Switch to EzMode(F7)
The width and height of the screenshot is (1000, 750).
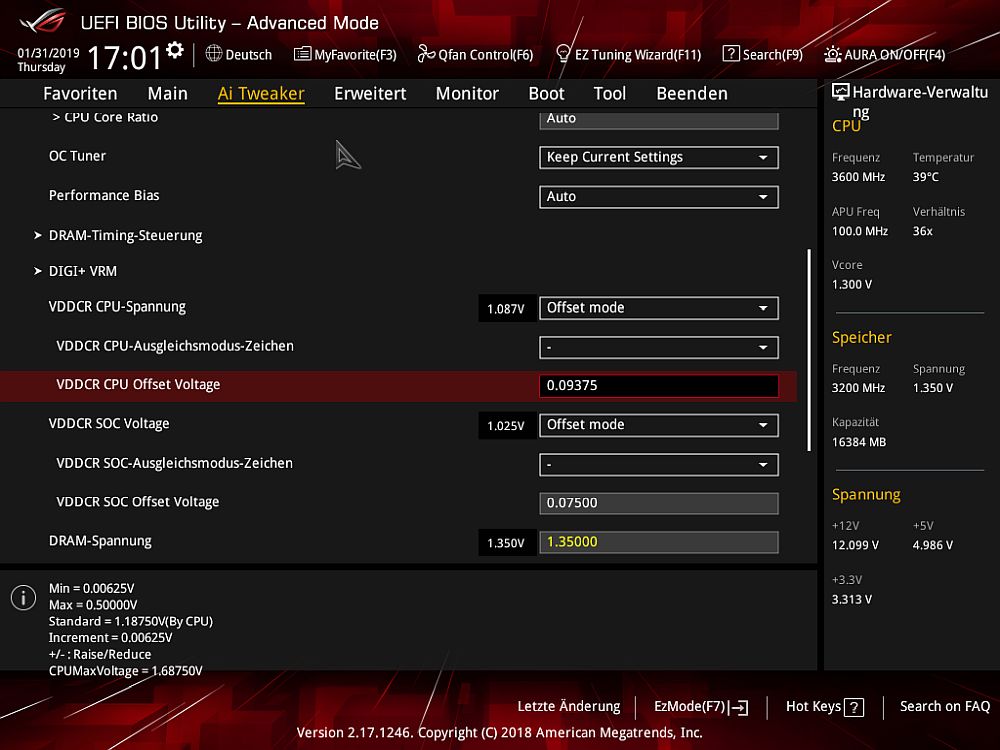tap(701, 707)
